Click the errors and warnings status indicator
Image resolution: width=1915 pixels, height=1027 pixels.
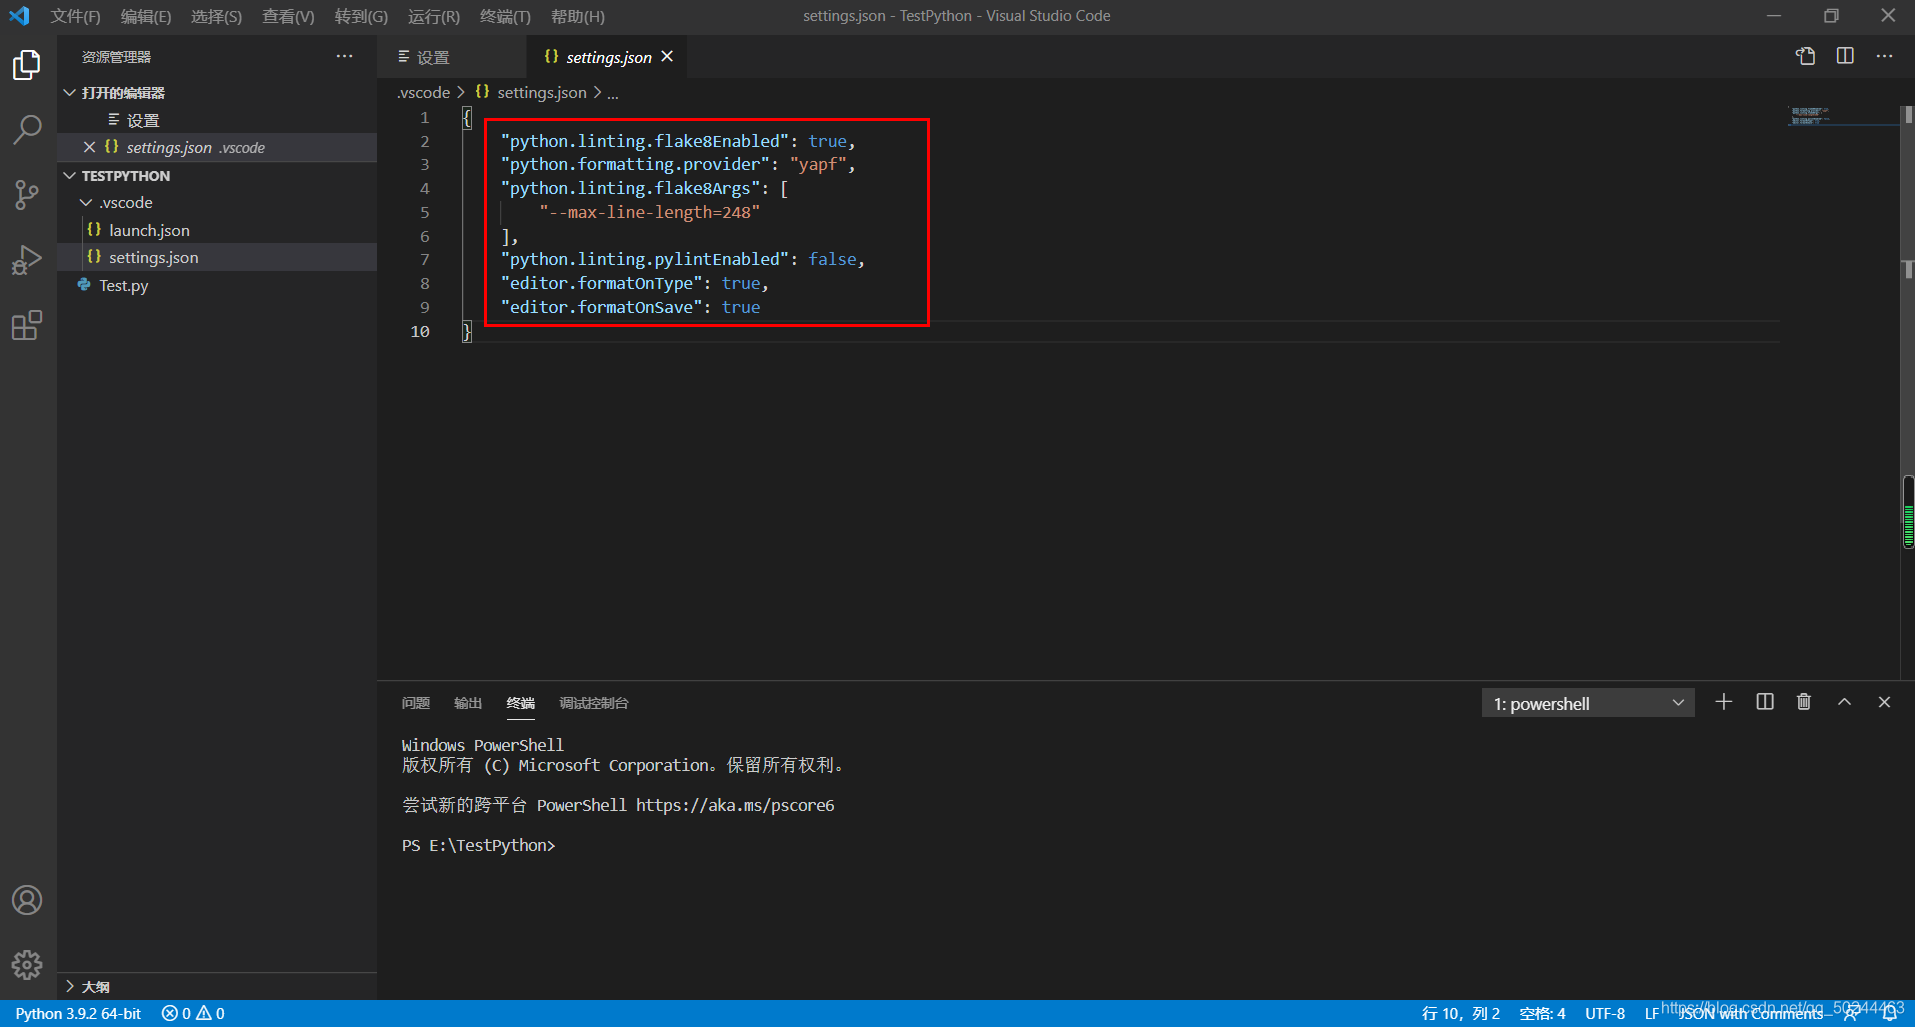(x=192, y=1013)
